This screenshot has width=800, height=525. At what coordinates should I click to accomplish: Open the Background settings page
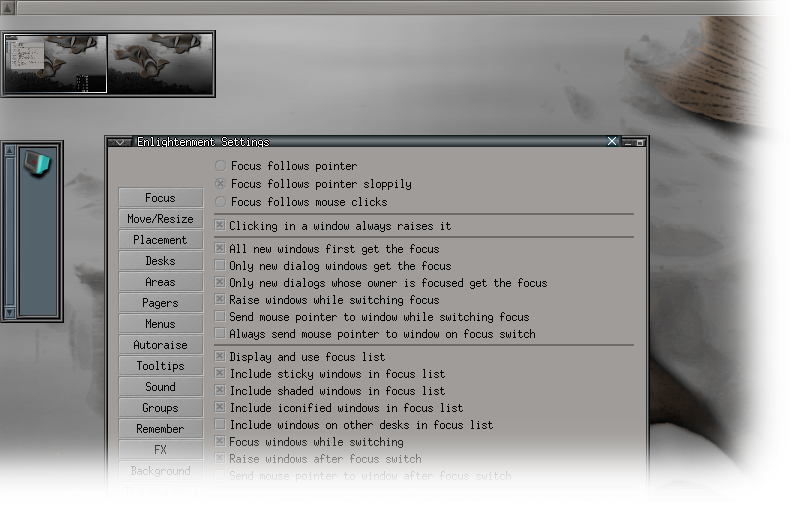(160, 471)
